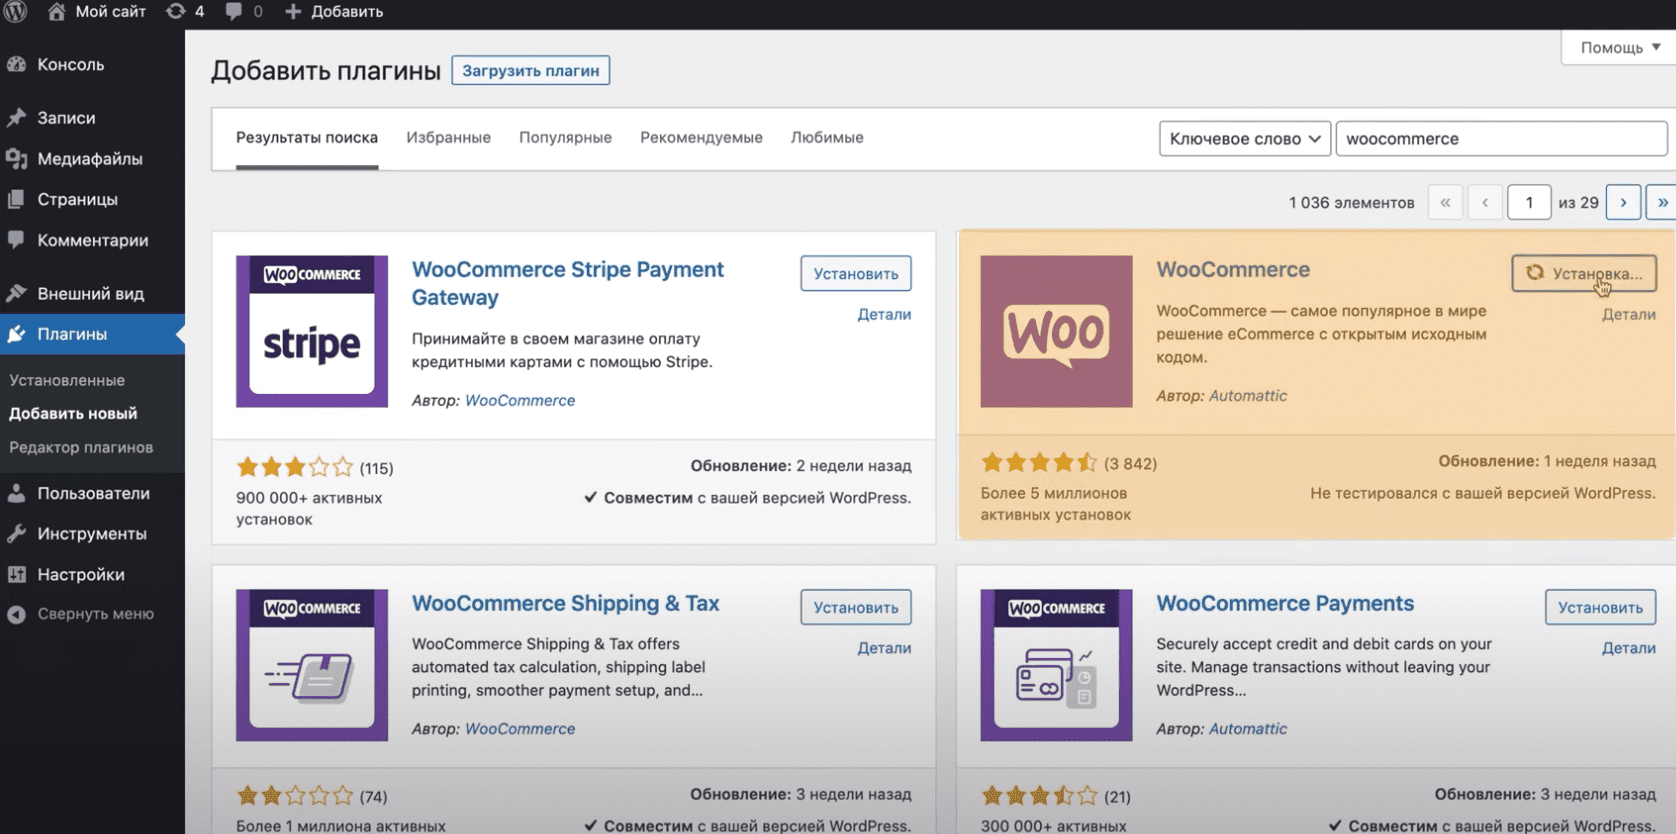Open the Ключевое слово search type dropdown
This screenshot has width=1676, height=834.
point(1244,138)
